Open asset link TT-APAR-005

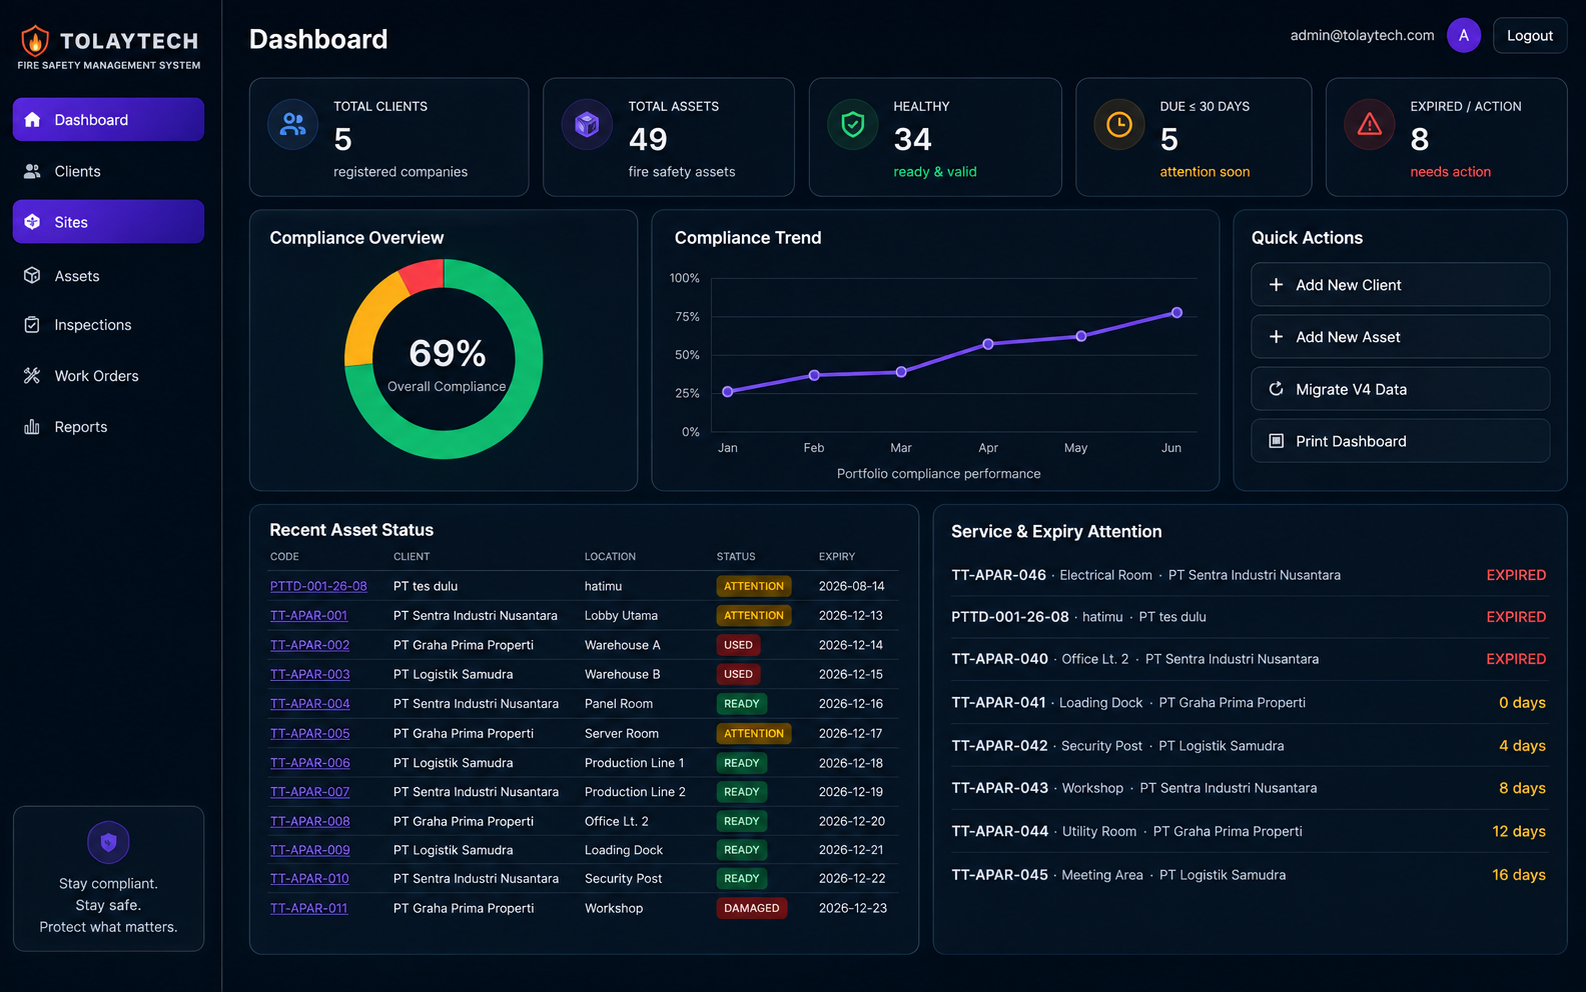(310, 733)
